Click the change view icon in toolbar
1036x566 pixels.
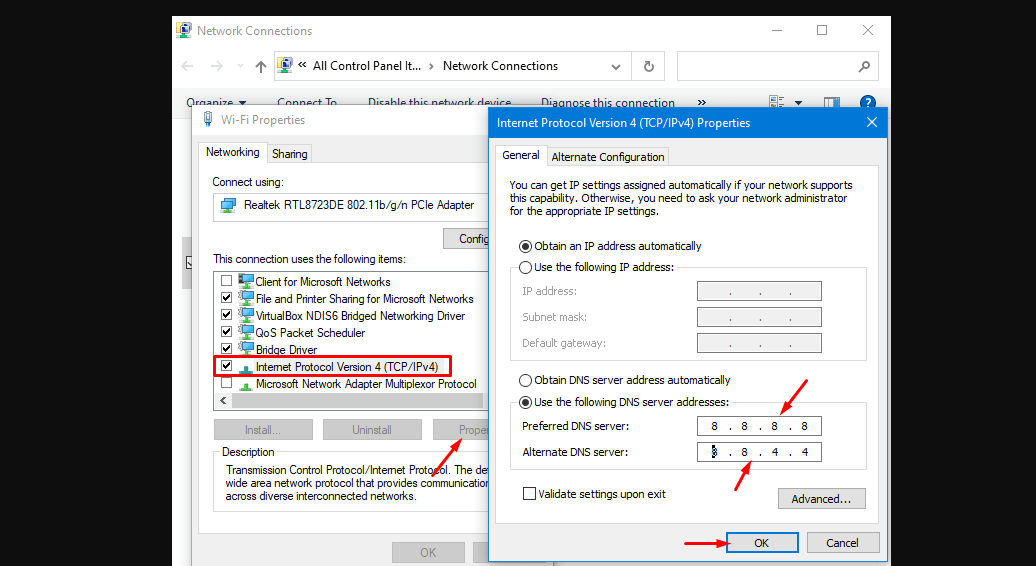click(777, 102)
